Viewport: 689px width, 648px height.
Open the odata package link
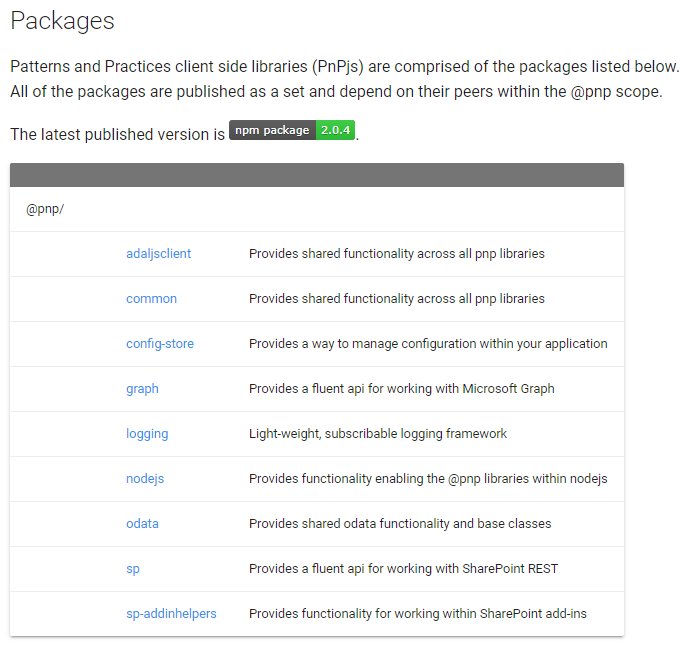click(x=142, y=524)
